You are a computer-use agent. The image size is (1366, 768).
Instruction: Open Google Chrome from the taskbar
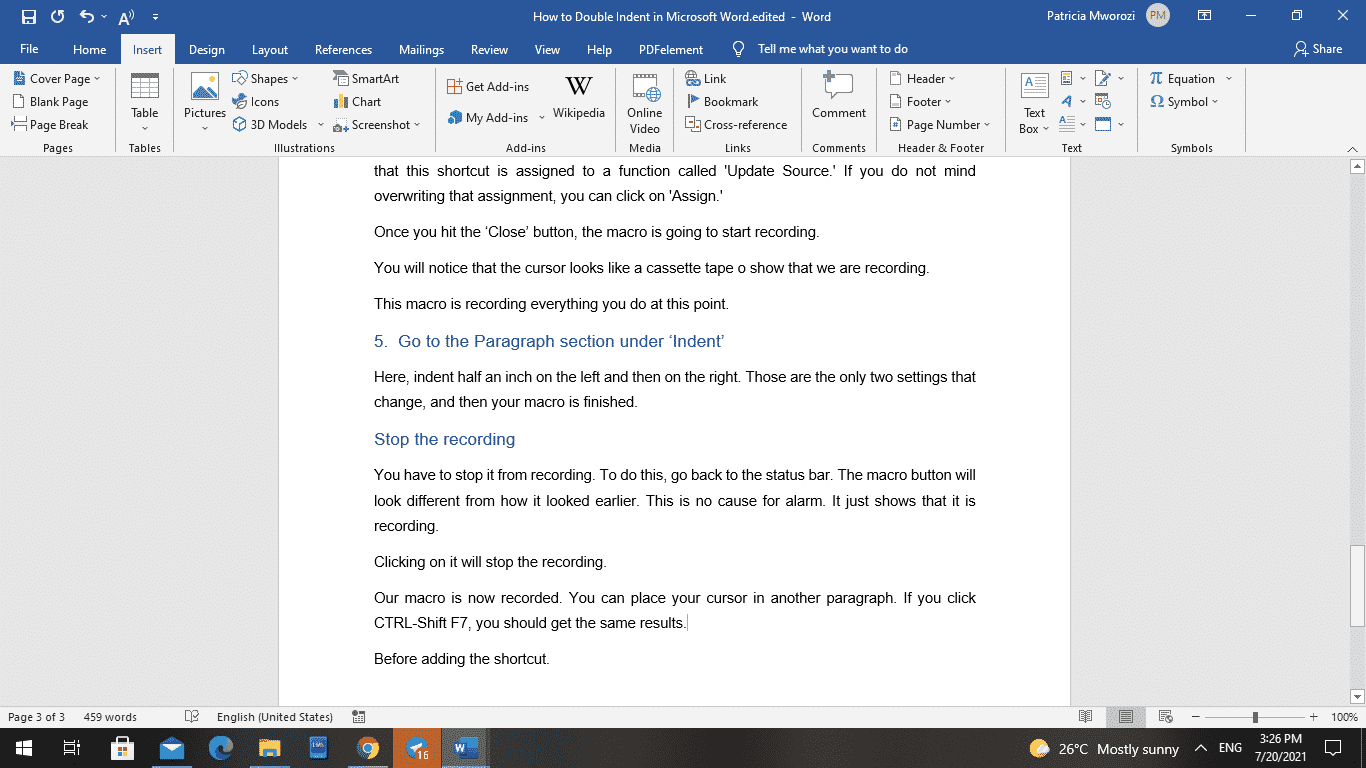pos(368,748)
